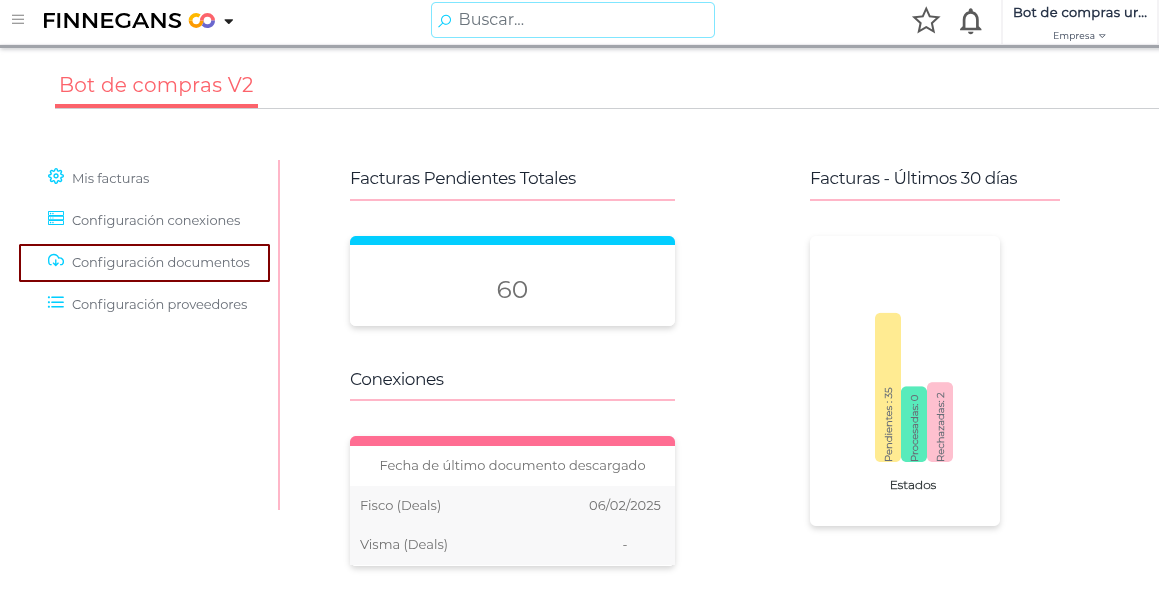1159x600 pixels.
Task: Open Mis facturas menu item
Action: (110, 179)
